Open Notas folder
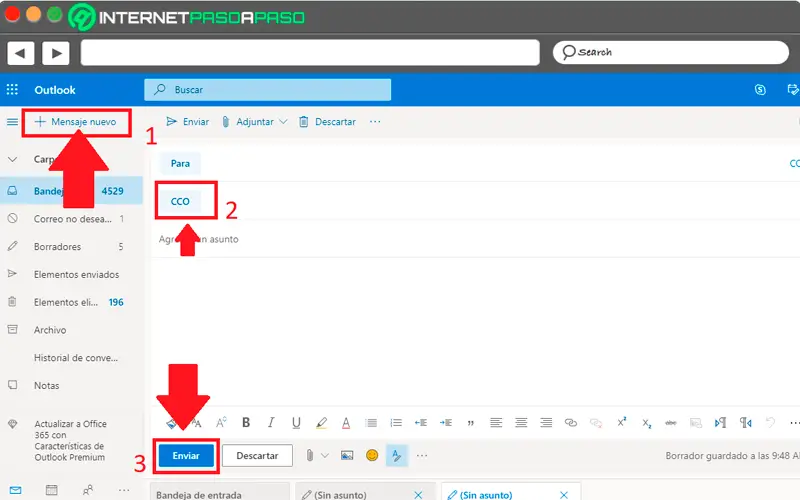 [x=71, y=386]
